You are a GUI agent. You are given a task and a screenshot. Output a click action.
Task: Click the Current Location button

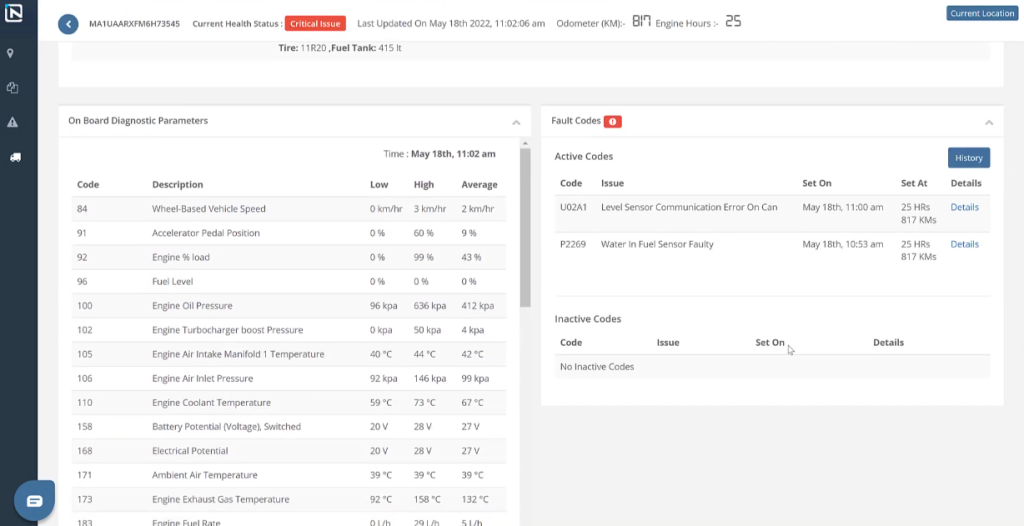point(981,13)
